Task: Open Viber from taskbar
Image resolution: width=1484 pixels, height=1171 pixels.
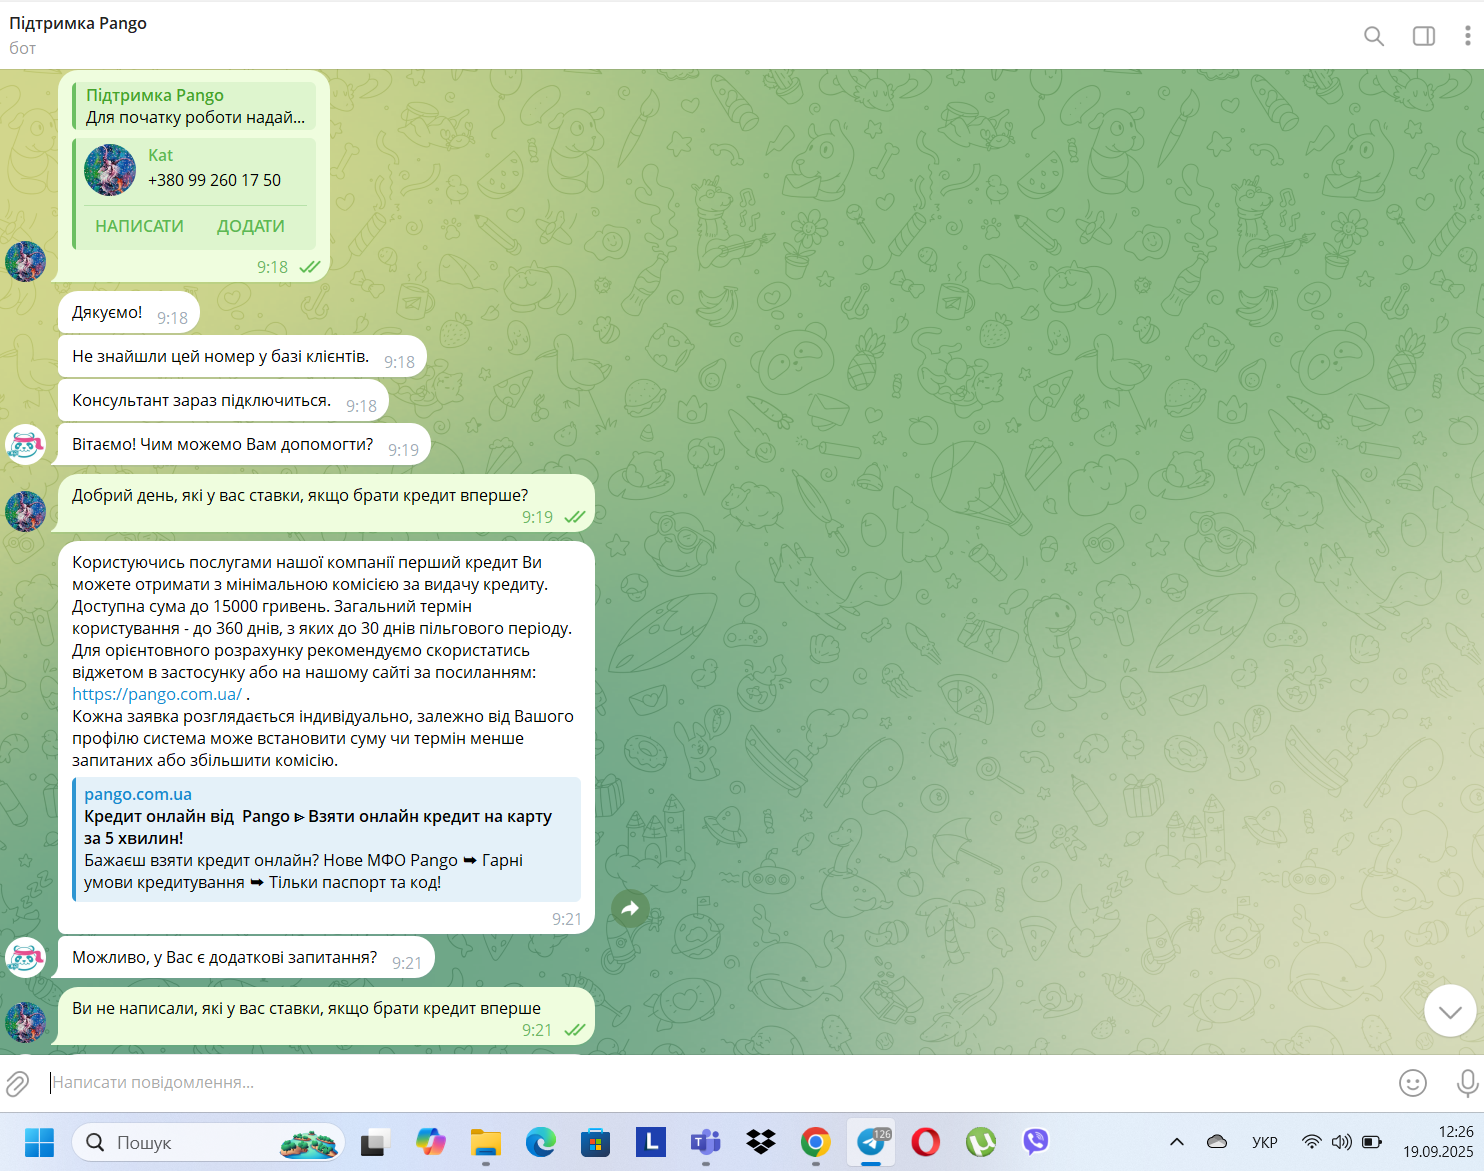Action: (x=1036, y=1142)
